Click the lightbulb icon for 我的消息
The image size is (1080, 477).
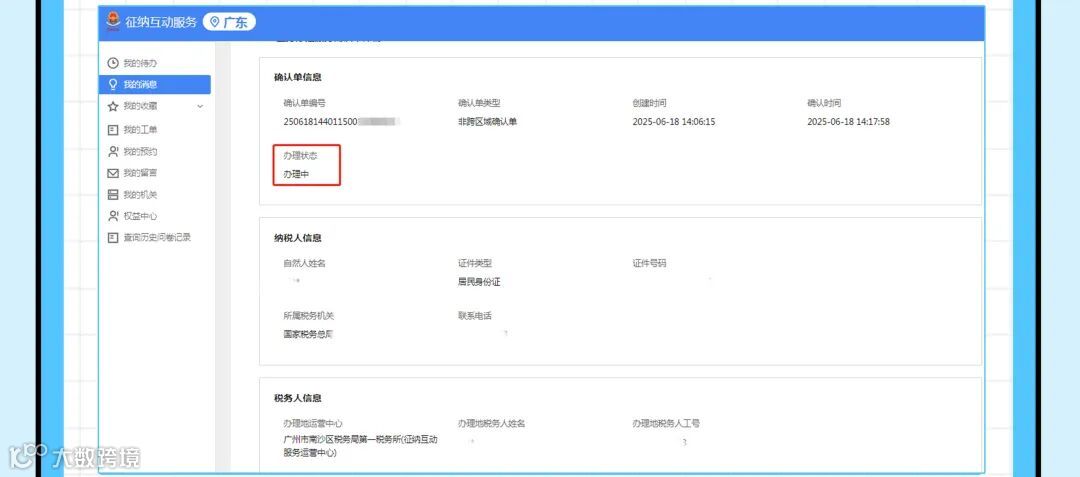point(113,85)
